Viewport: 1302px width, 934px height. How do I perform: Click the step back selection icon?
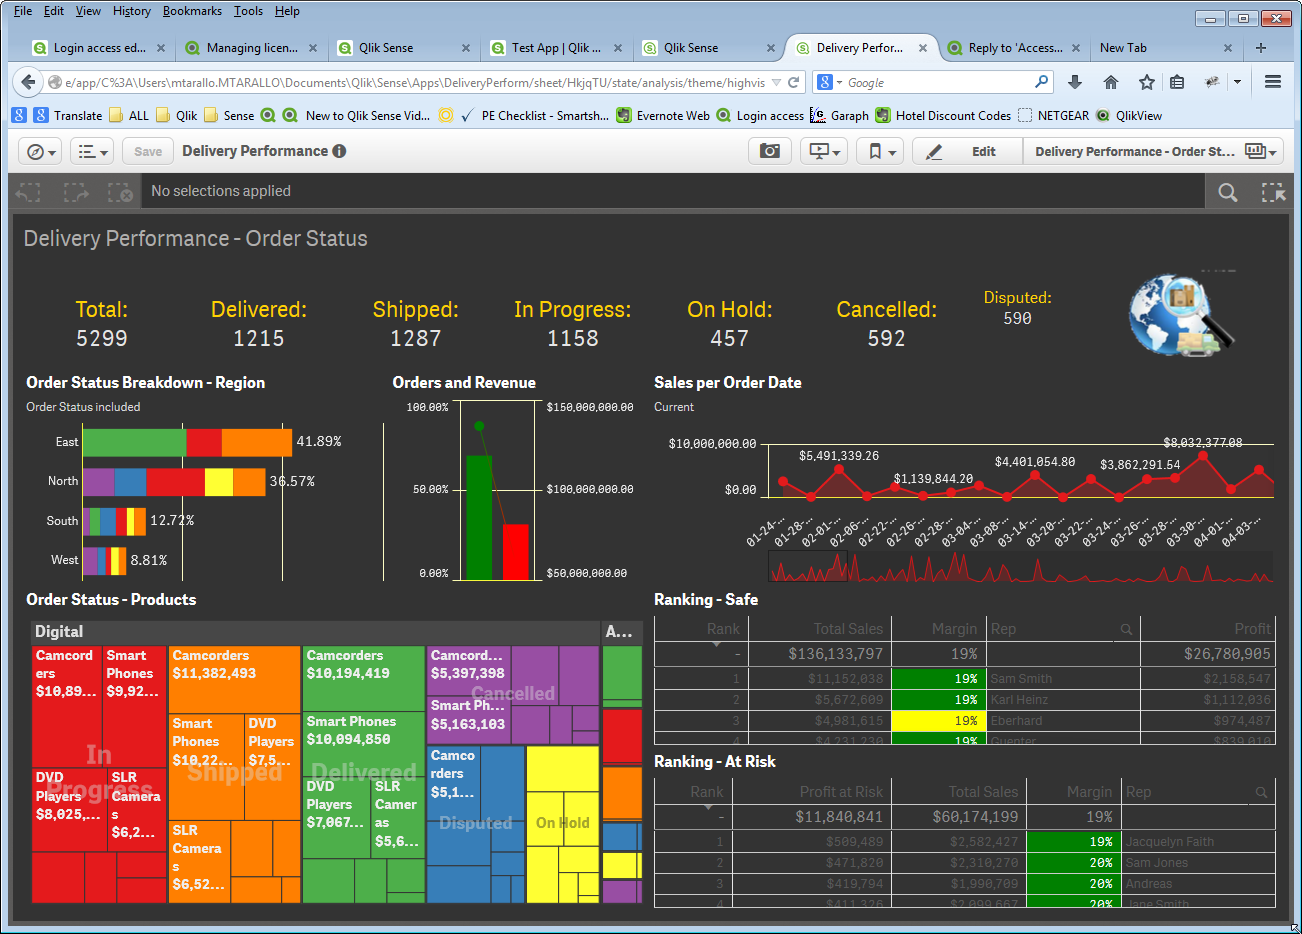point(29,191)
